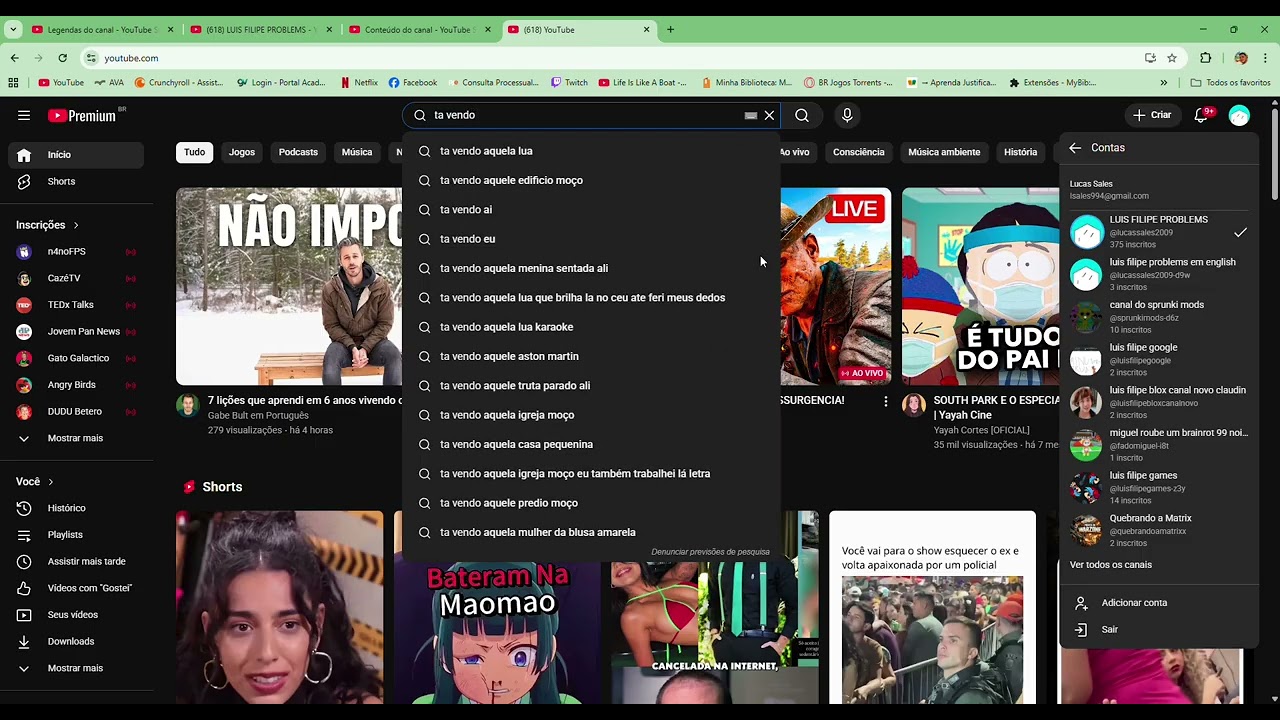Click Adicionar conta

(1159, 603)
